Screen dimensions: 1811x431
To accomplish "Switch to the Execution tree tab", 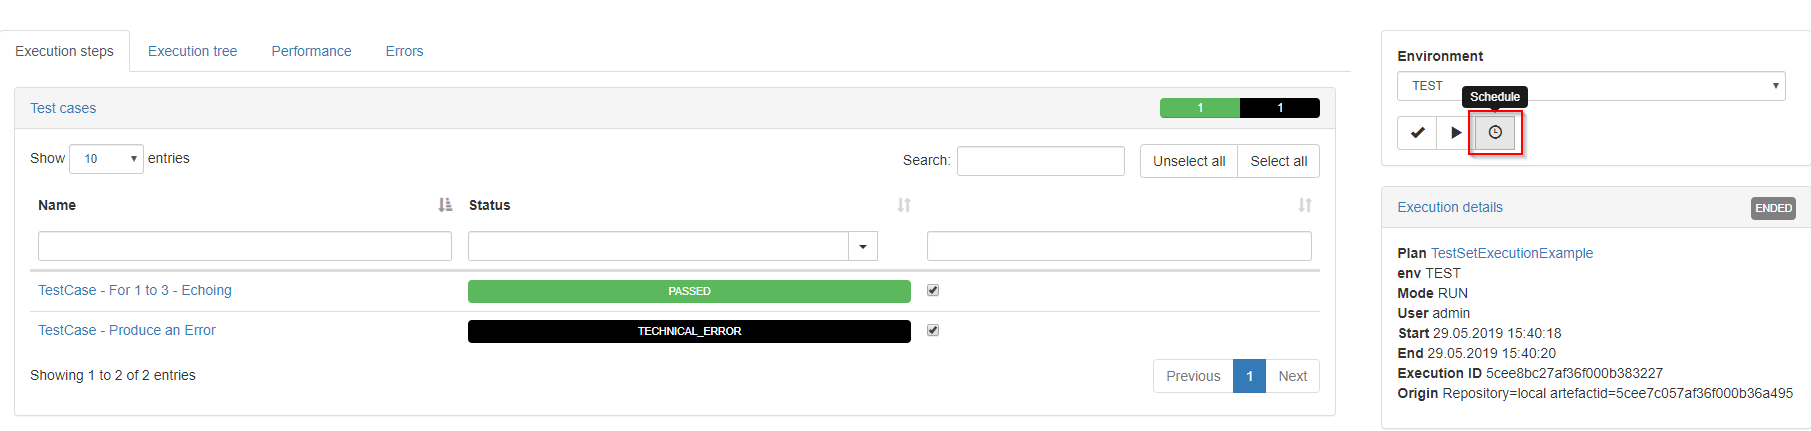I will (193, 51).
